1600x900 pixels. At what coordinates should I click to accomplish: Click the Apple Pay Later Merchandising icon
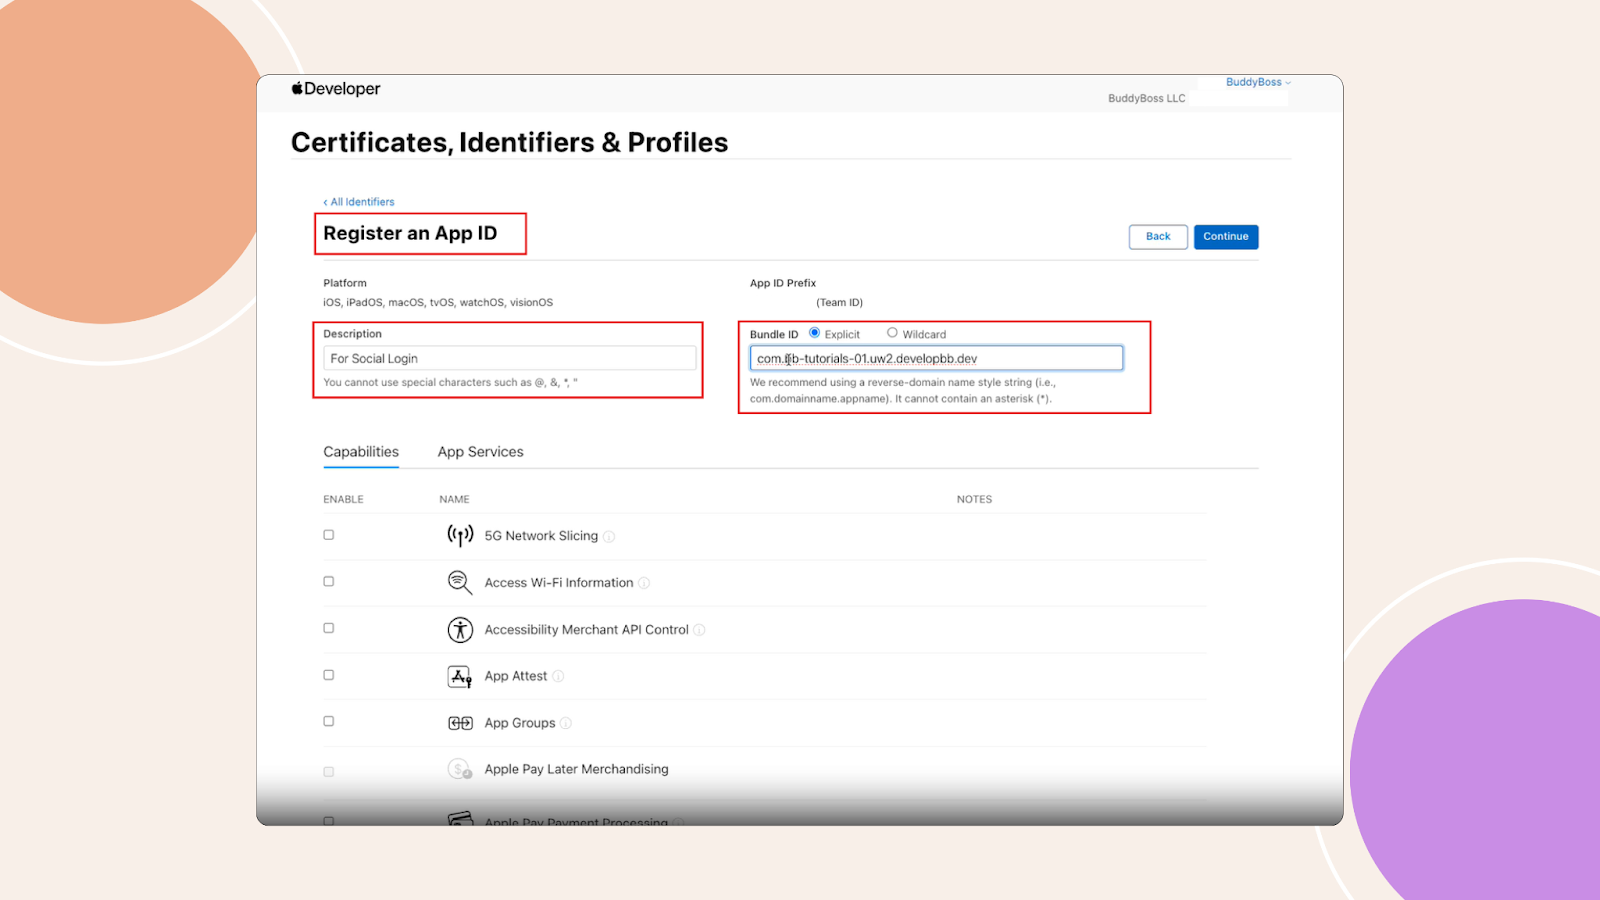[x=460, y=769]
